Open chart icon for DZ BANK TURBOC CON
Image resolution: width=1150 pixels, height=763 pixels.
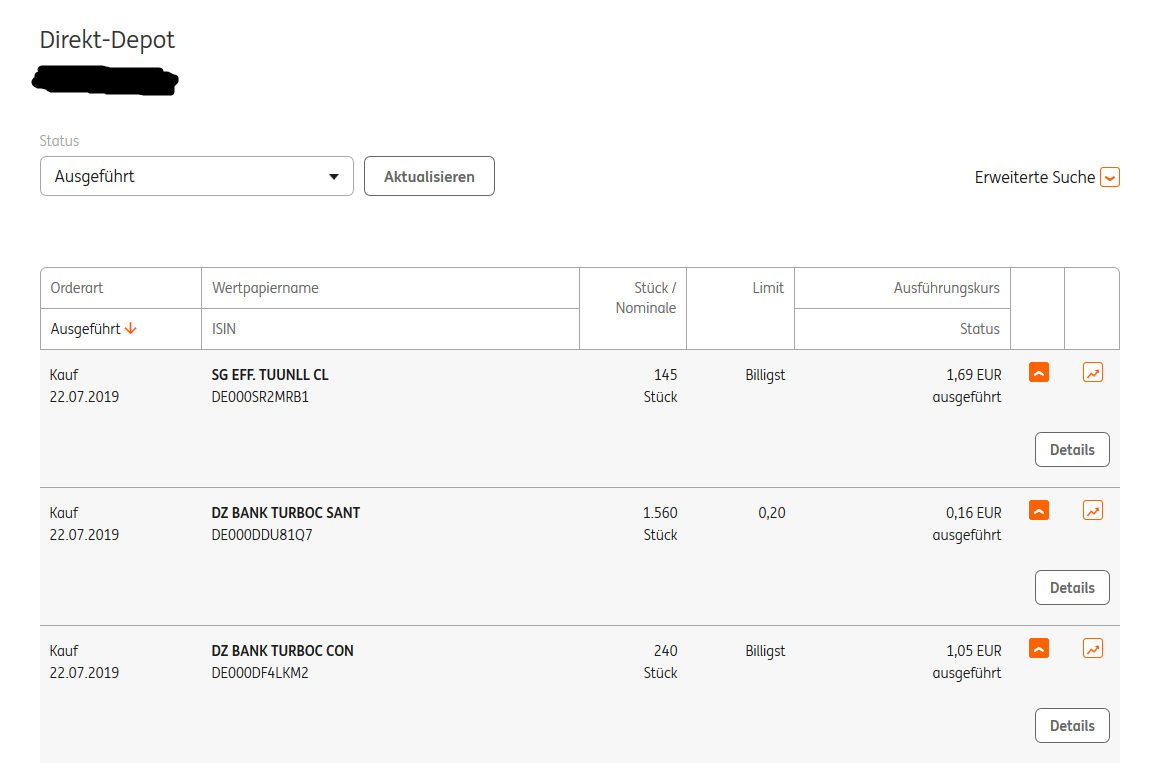pos(1093,649)
